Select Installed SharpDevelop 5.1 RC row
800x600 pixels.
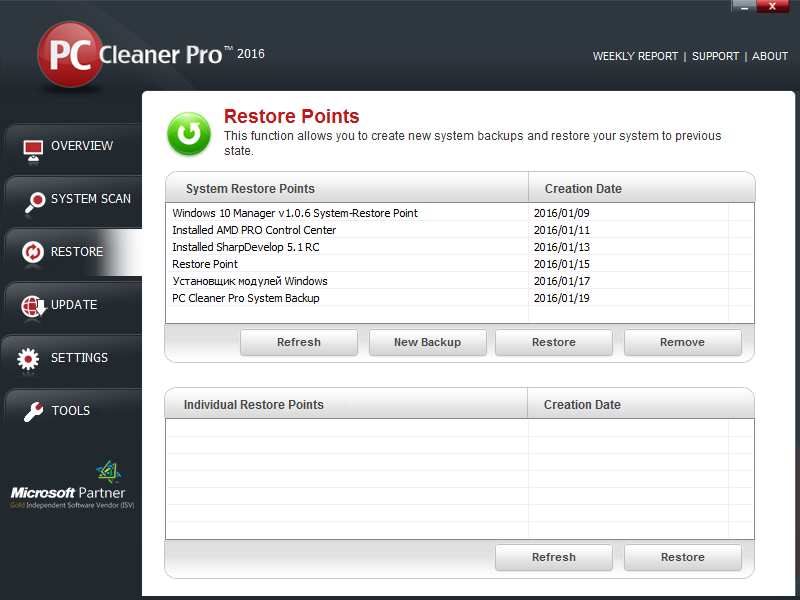coord(459,247)
